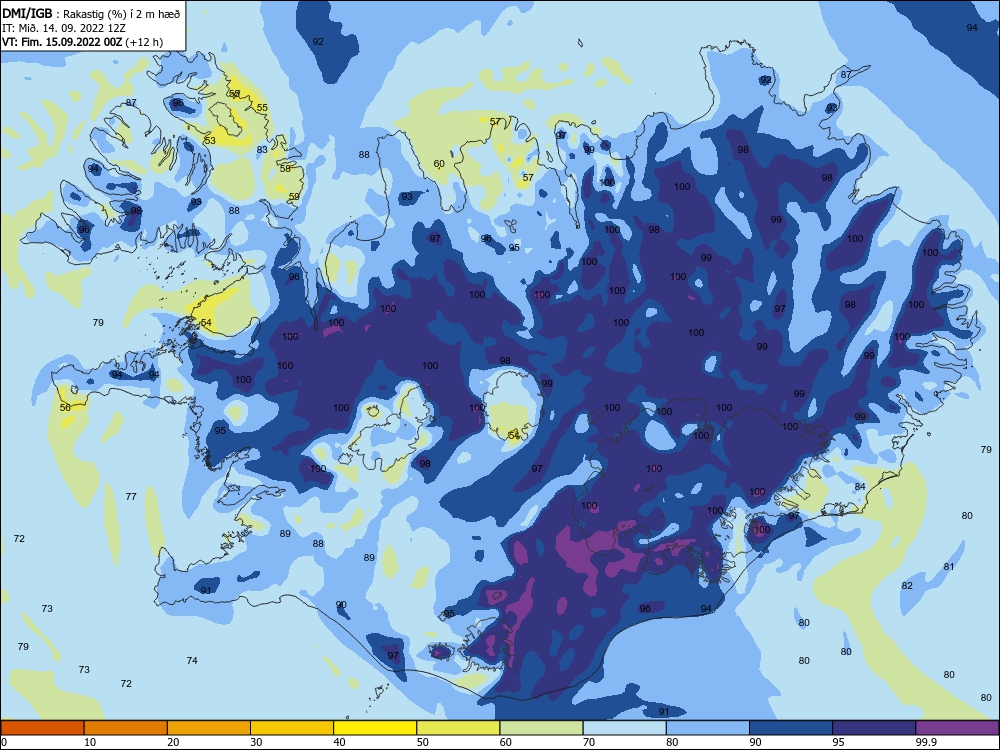1000x750 pixels.
Task: Click the map value 55
Action: [x=262, y=108]
